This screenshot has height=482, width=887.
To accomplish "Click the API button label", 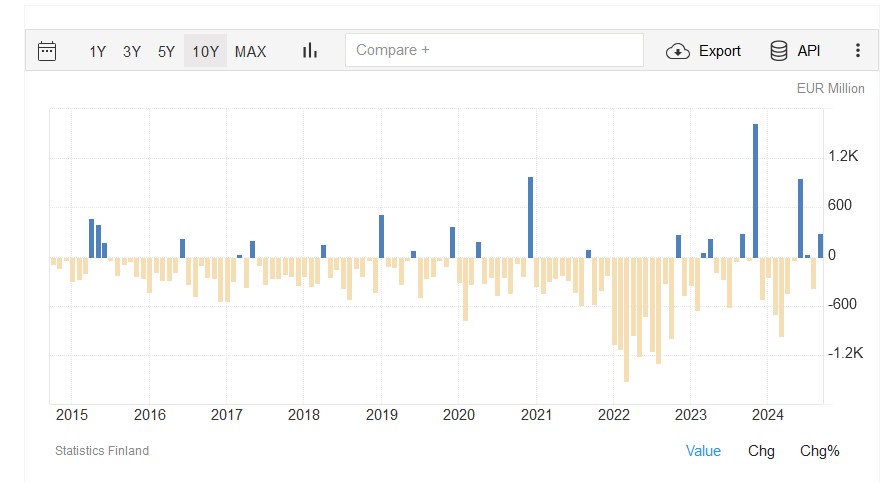I will [808, 51].
